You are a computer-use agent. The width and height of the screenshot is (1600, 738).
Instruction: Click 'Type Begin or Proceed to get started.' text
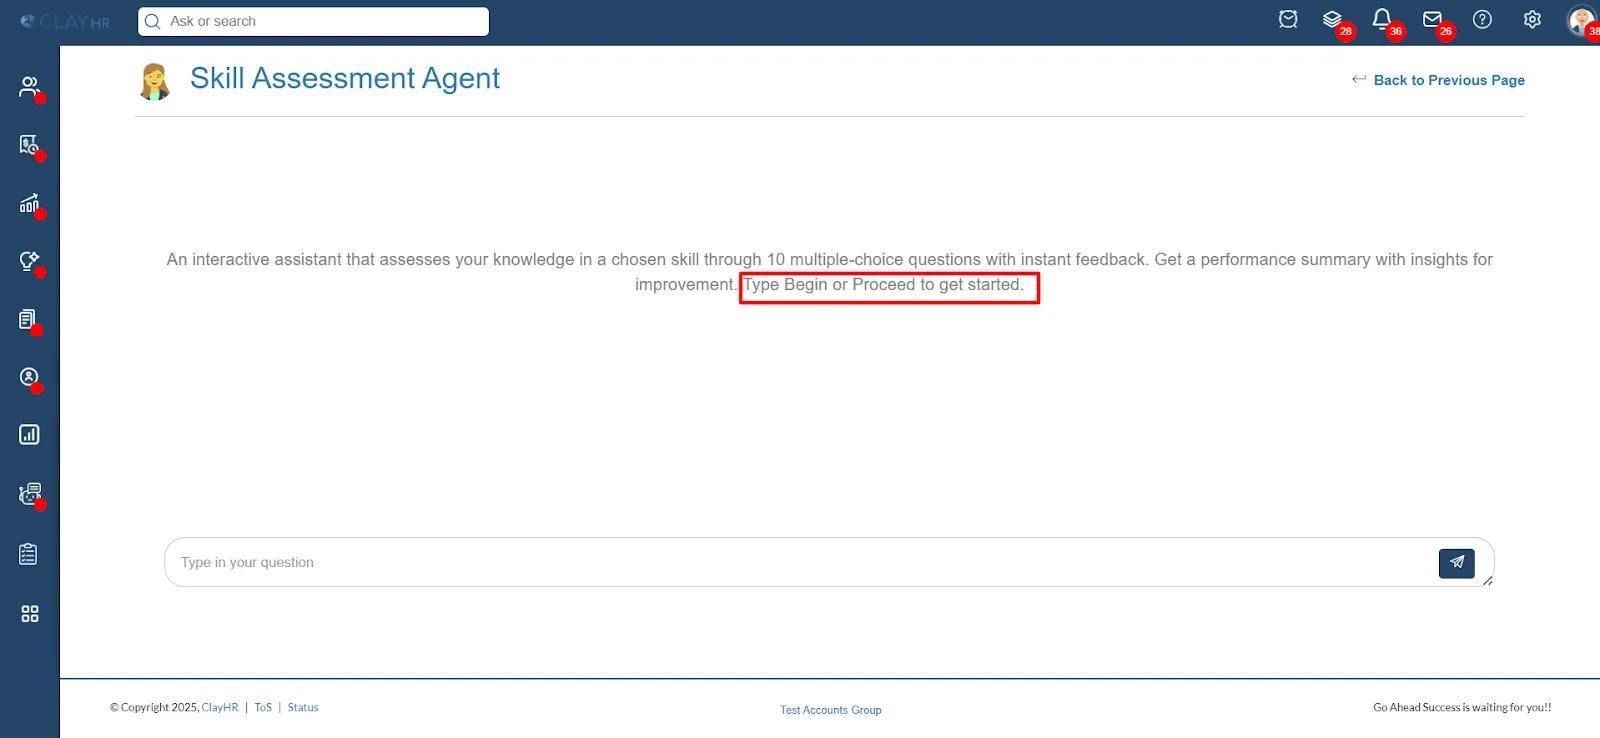click(884, 285)
